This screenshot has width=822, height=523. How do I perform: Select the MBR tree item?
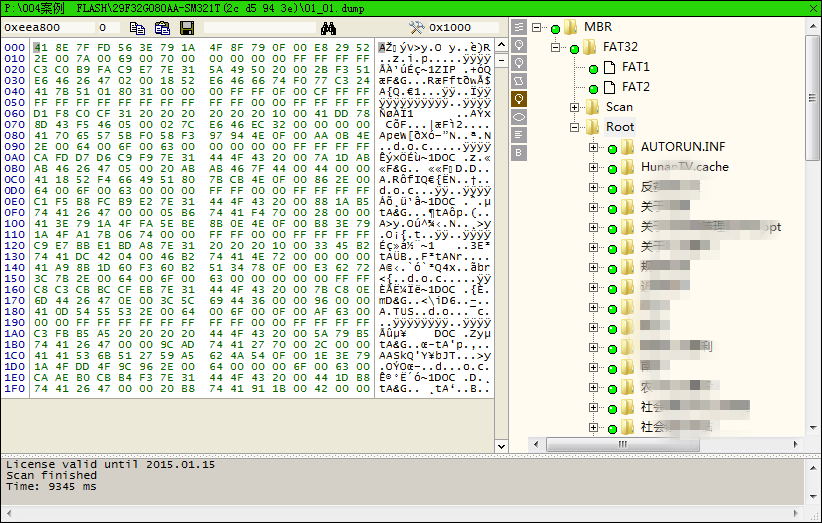(598, 27)
